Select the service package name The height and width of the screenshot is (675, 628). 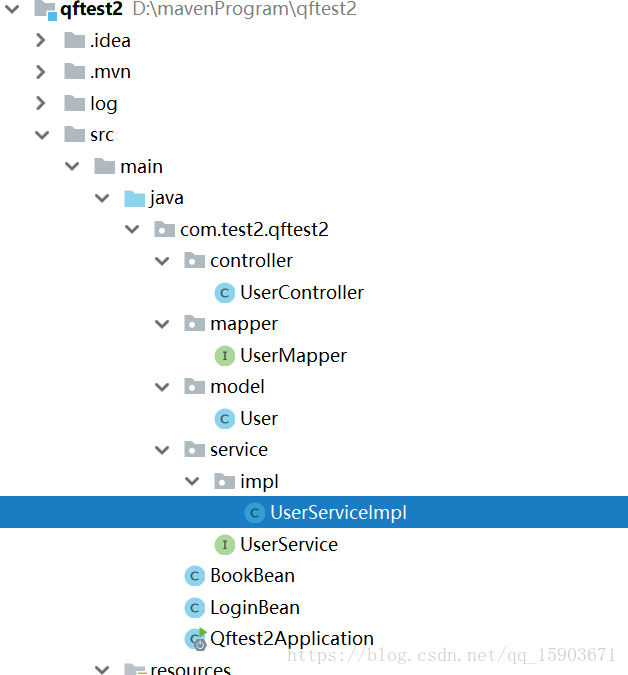[239, 450]
